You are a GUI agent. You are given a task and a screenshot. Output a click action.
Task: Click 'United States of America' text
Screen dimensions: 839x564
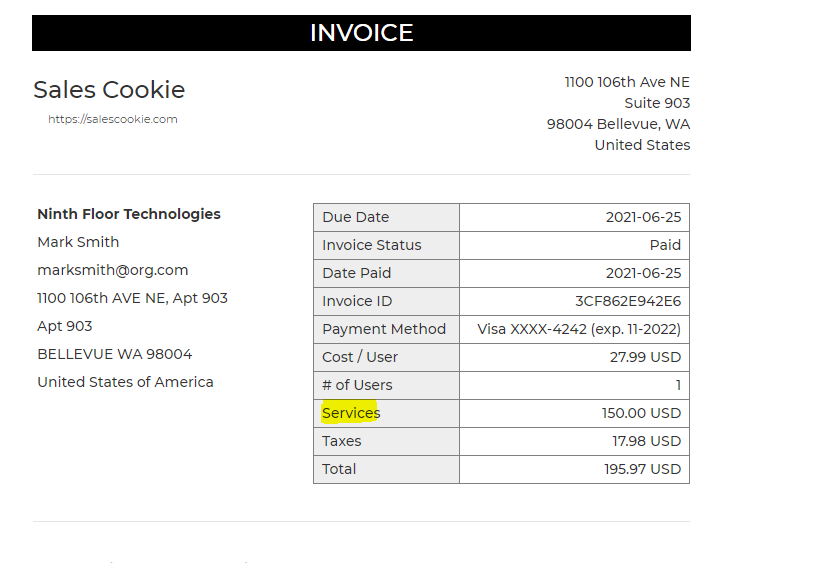(x=125, y=382)
